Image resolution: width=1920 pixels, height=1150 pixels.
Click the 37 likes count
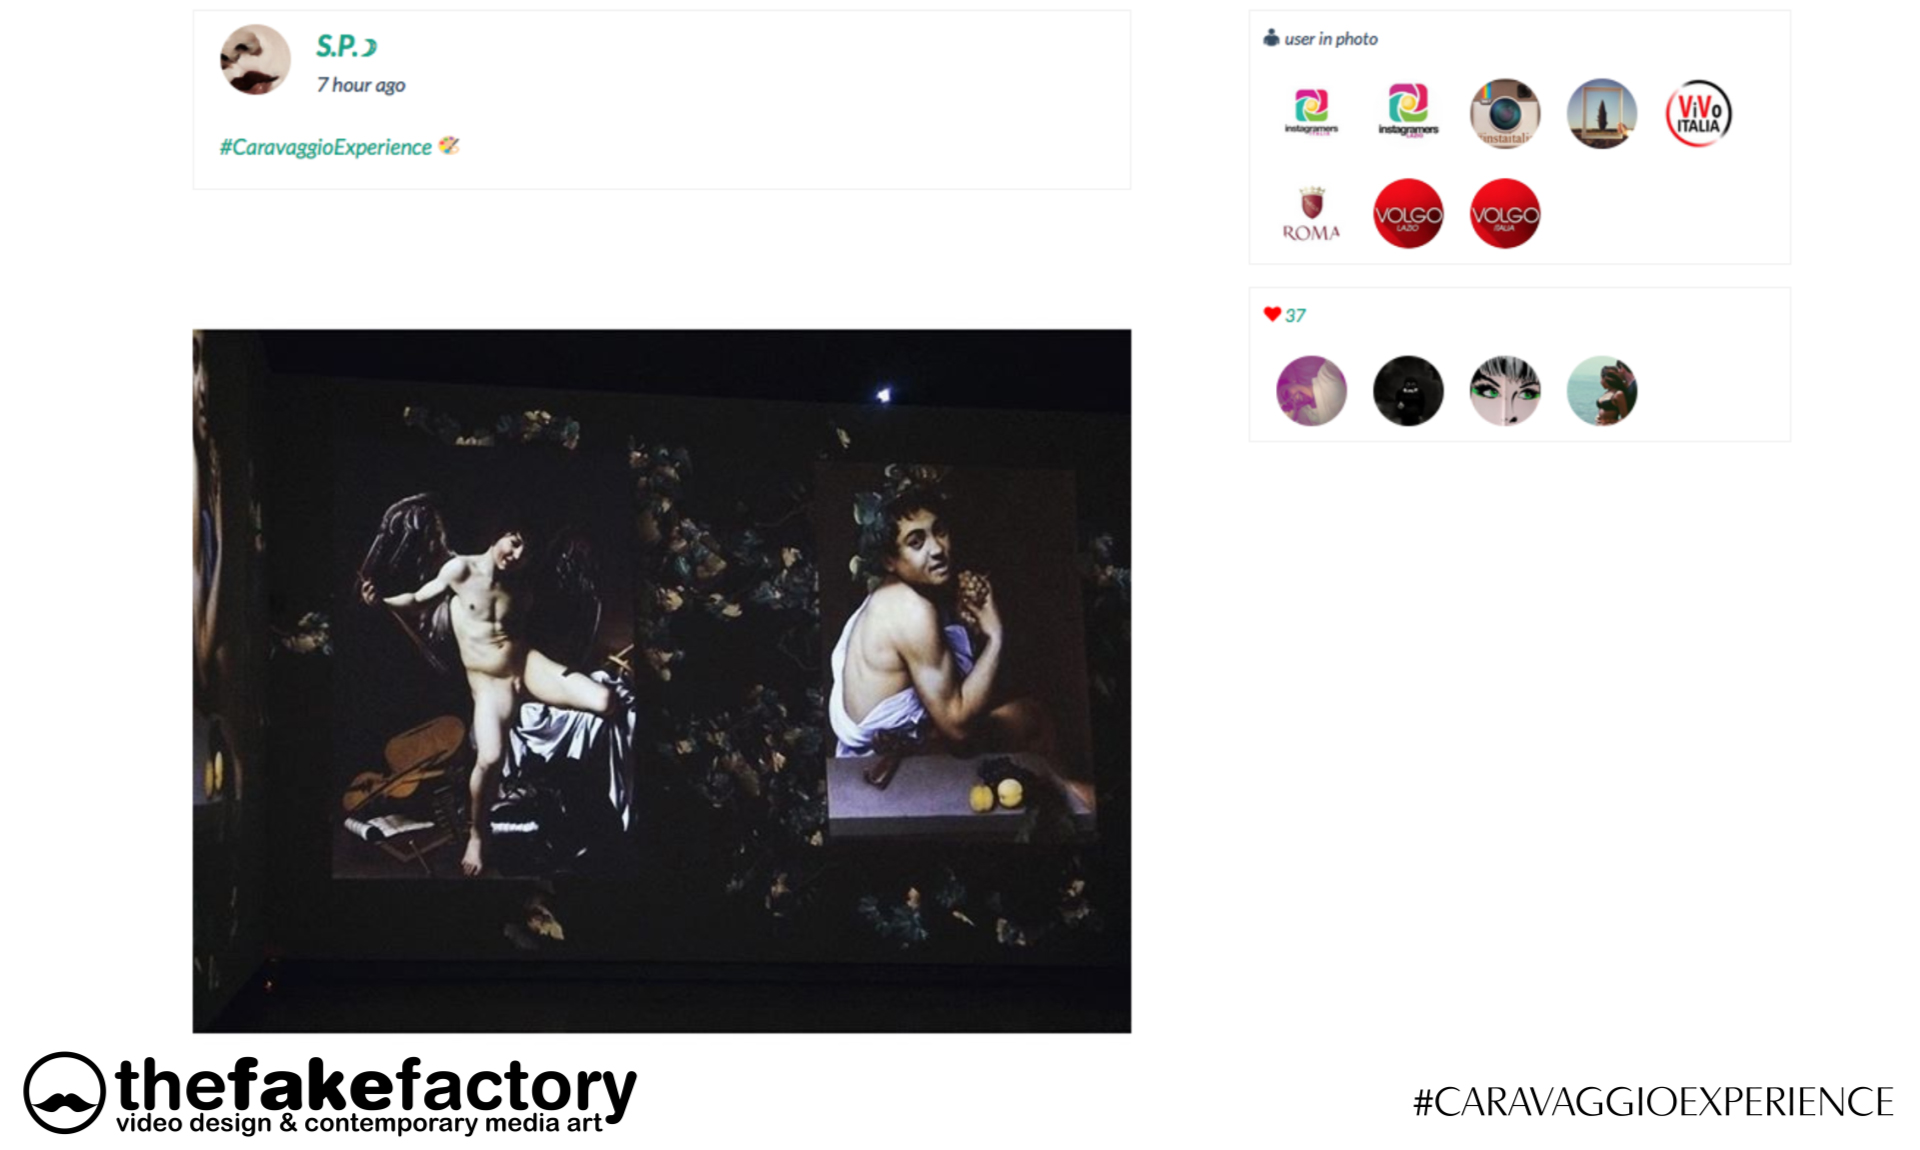pos(1295,315)
